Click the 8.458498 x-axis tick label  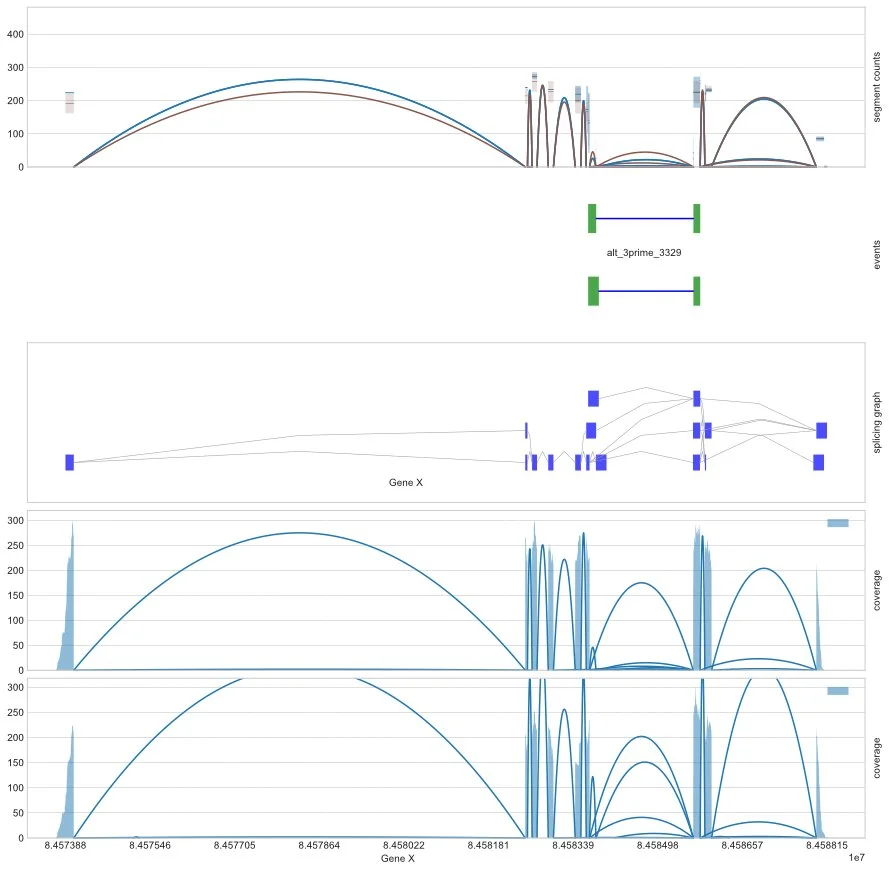coord(657,845)
